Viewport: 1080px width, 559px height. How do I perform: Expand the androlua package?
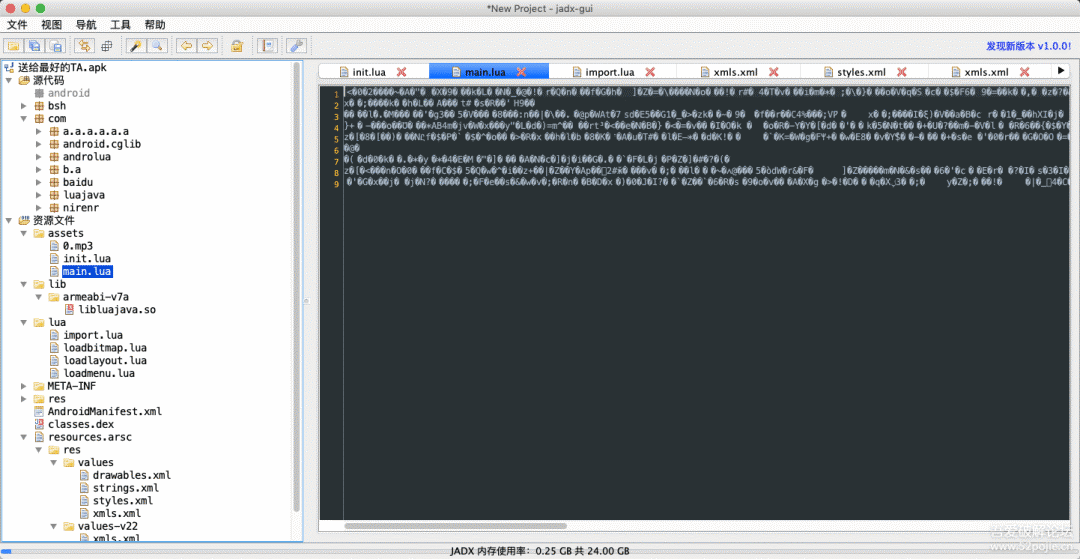coord(39,157)
